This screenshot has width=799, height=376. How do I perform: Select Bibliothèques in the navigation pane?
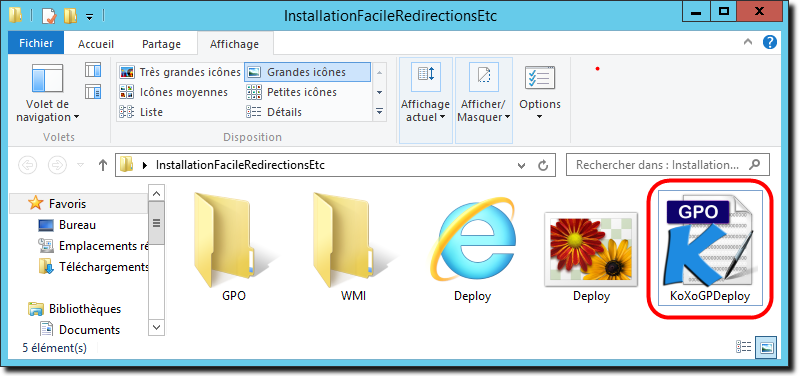point(75,309)
